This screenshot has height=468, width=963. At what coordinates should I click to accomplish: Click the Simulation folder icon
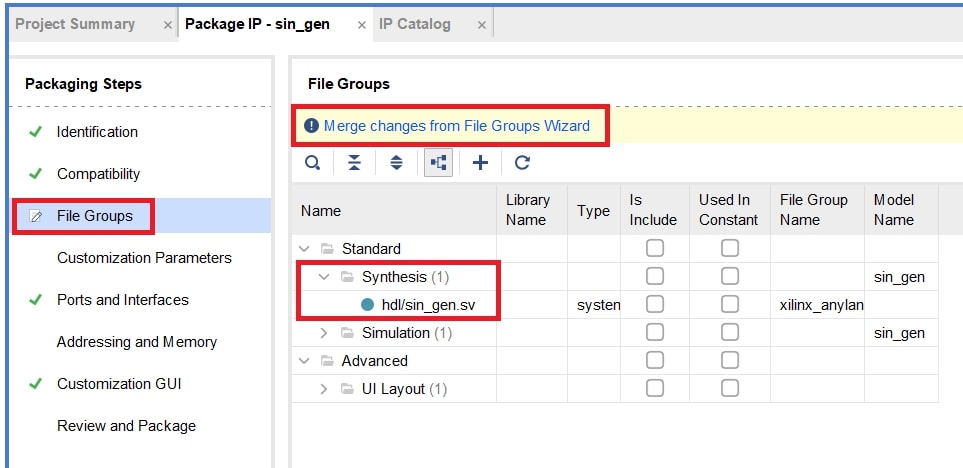347,333
